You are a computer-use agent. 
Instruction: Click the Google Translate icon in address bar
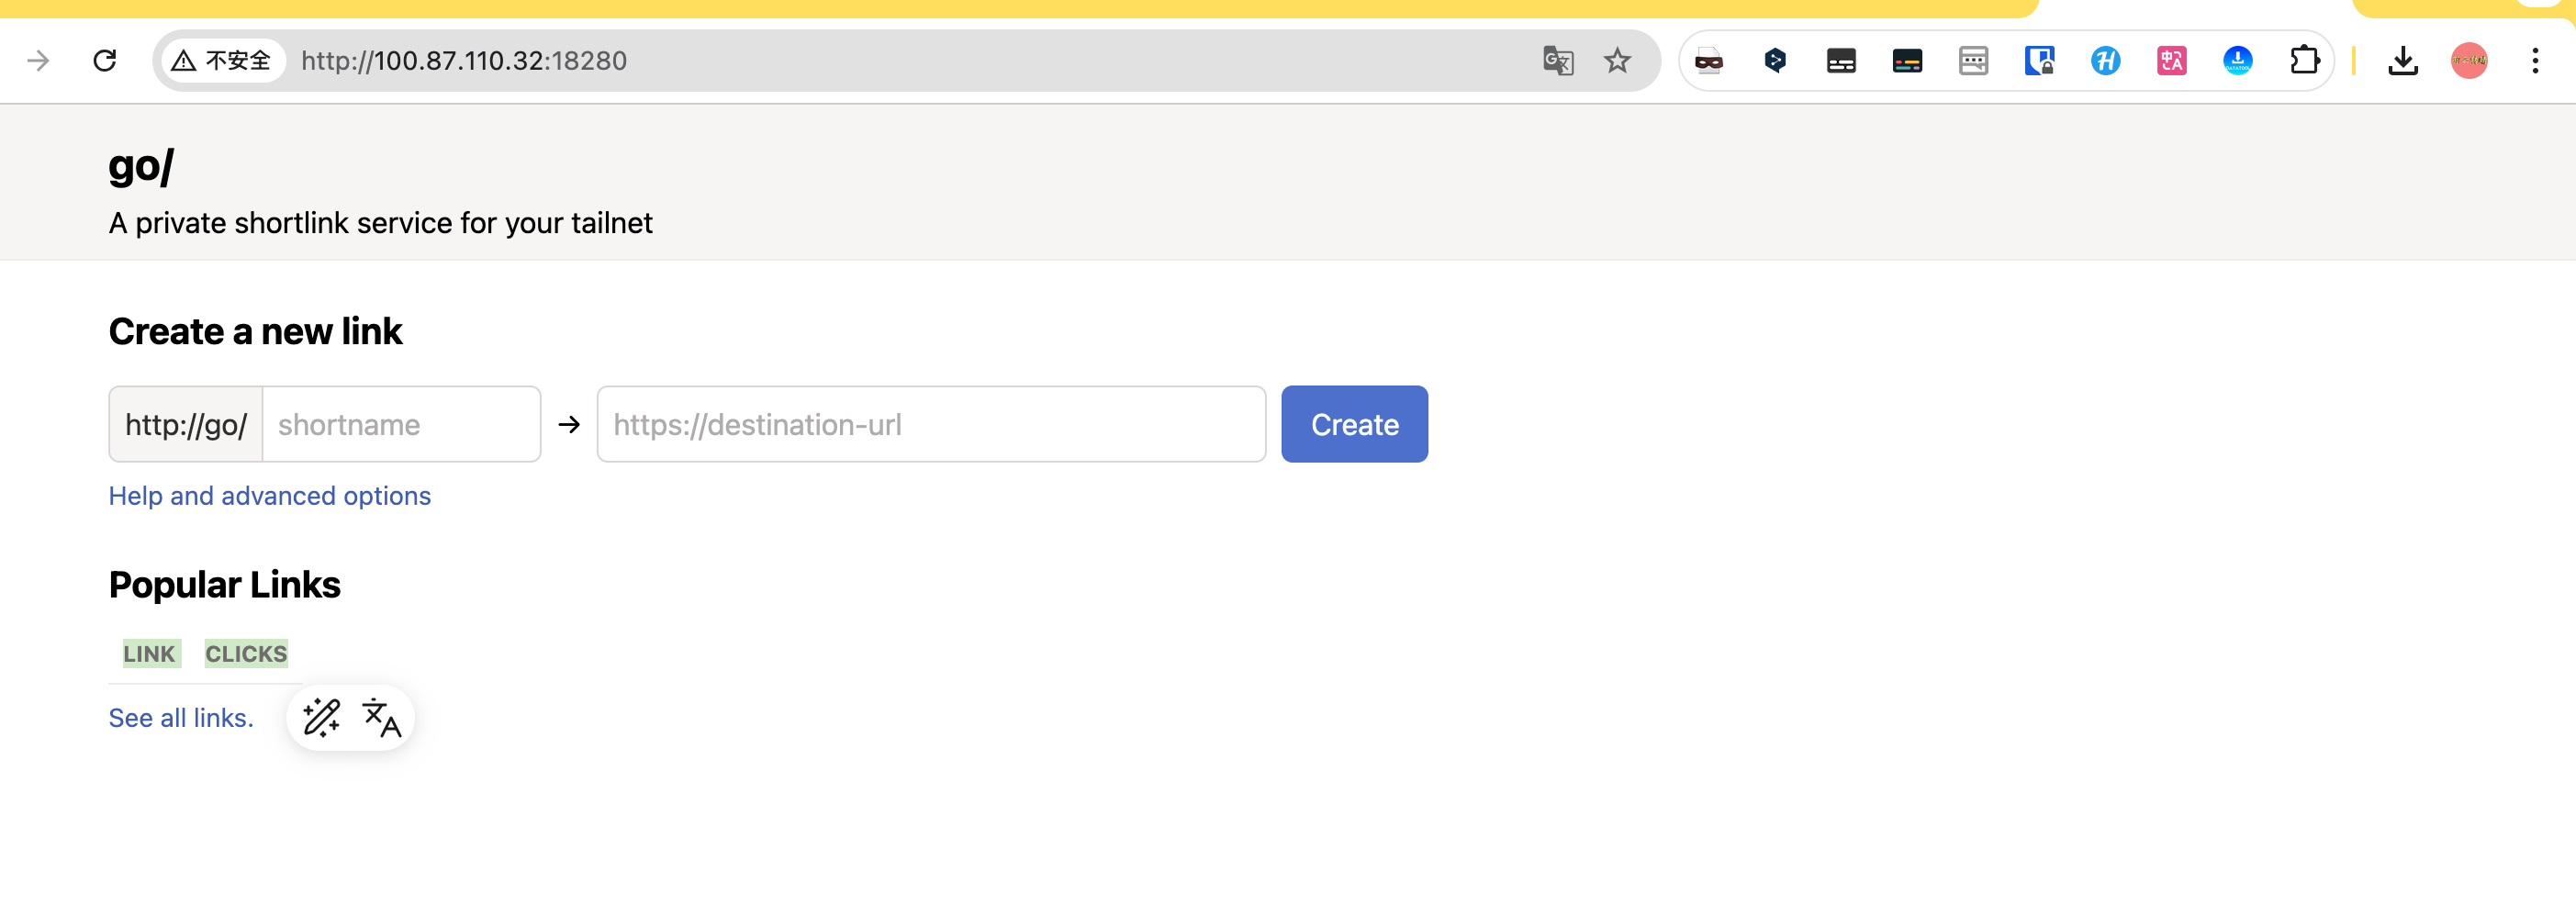[1557, 61]
